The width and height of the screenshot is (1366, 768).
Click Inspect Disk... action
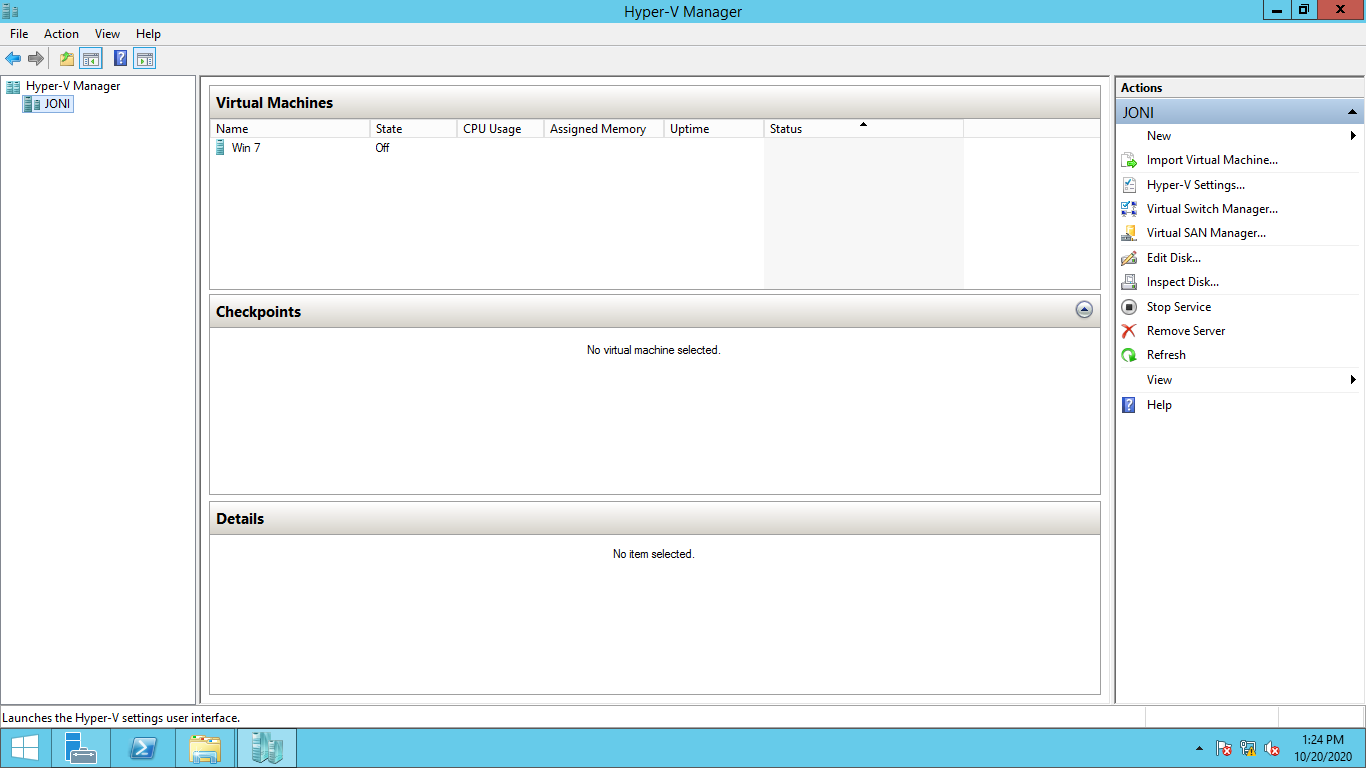[1183, 282]
